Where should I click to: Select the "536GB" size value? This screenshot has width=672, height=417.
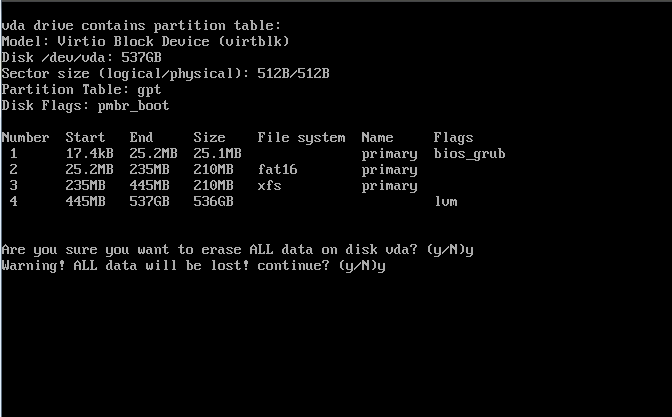pos(213,201)
